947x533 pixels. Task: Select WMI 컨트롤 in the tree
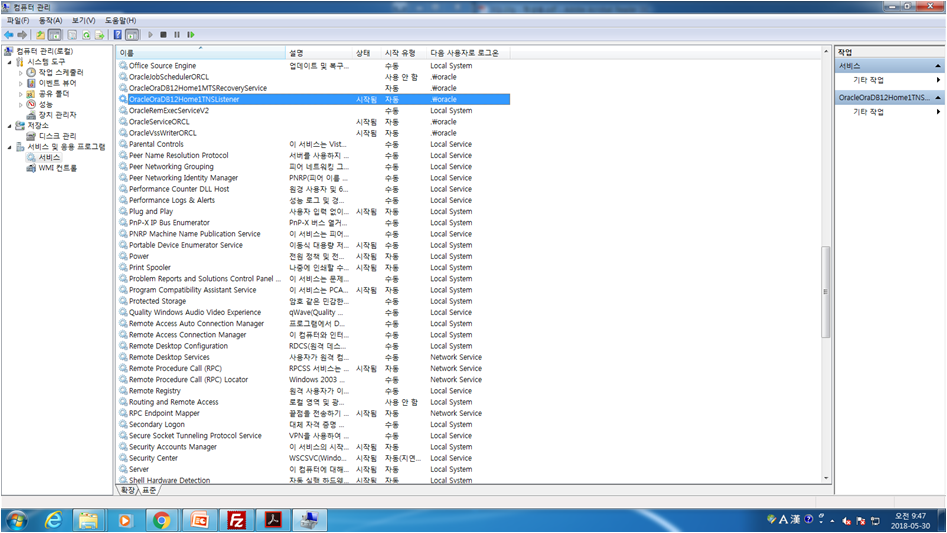coord(57,168)
